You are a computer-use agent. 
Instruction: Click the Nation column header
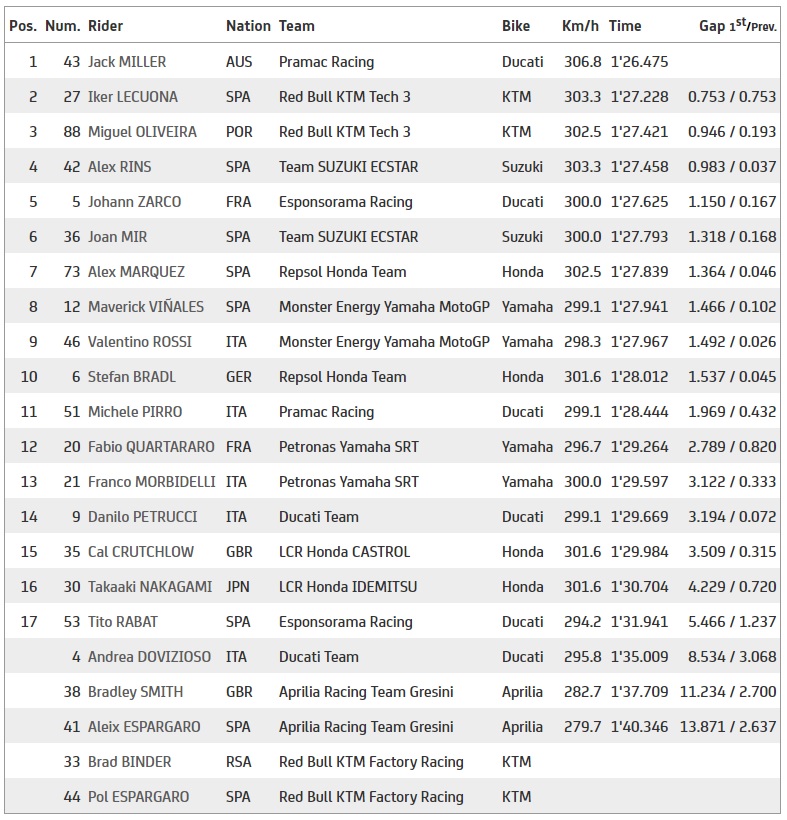pos(248,26)
